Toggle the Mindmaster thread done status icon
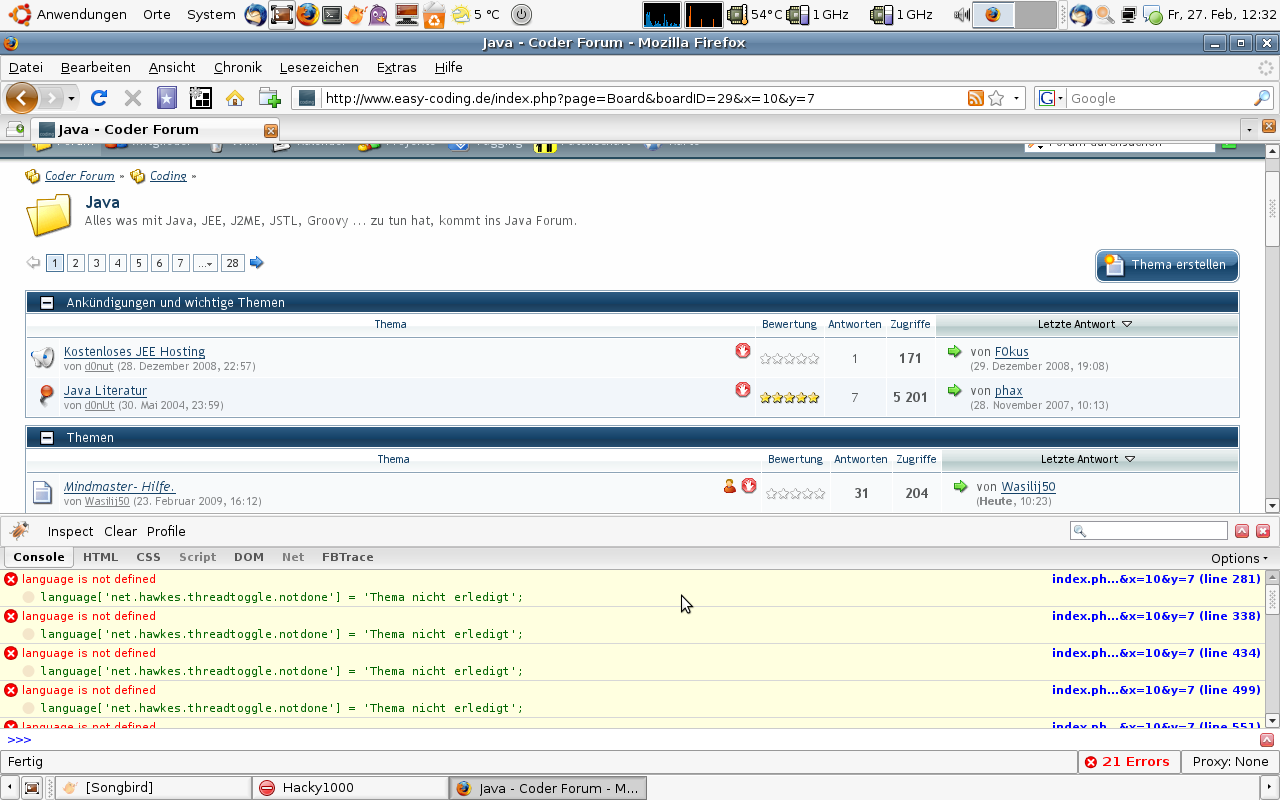The height and width of the screenshot is (800, 1280). click(x=748, y=486)
